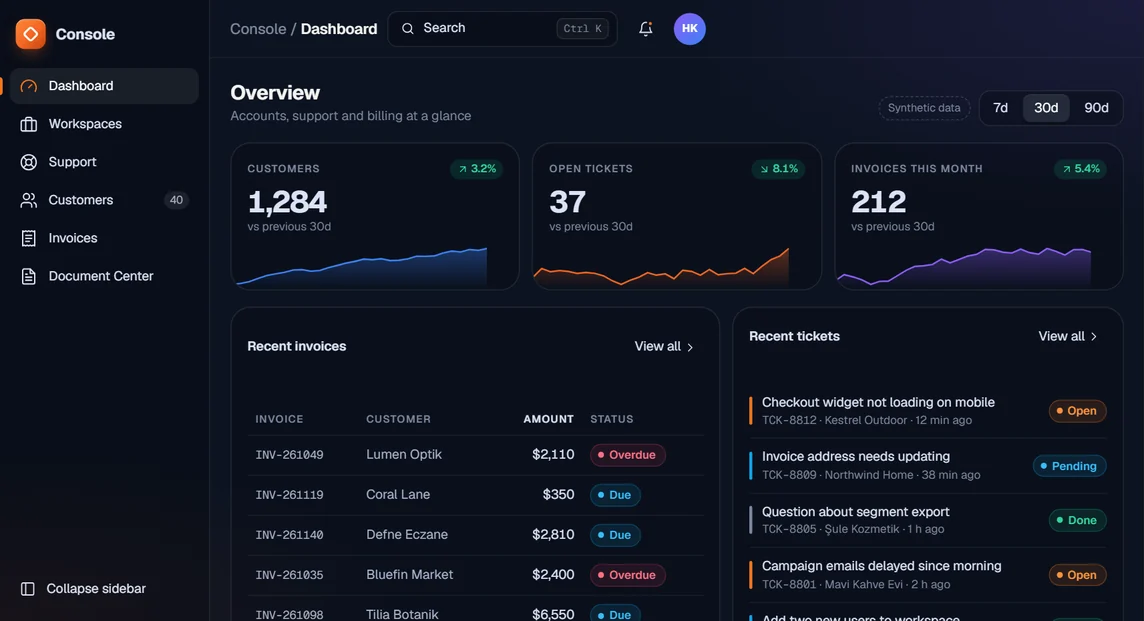The image size is (1144, 621).
Task: Open invoice INV-261140
Action: 290,535
